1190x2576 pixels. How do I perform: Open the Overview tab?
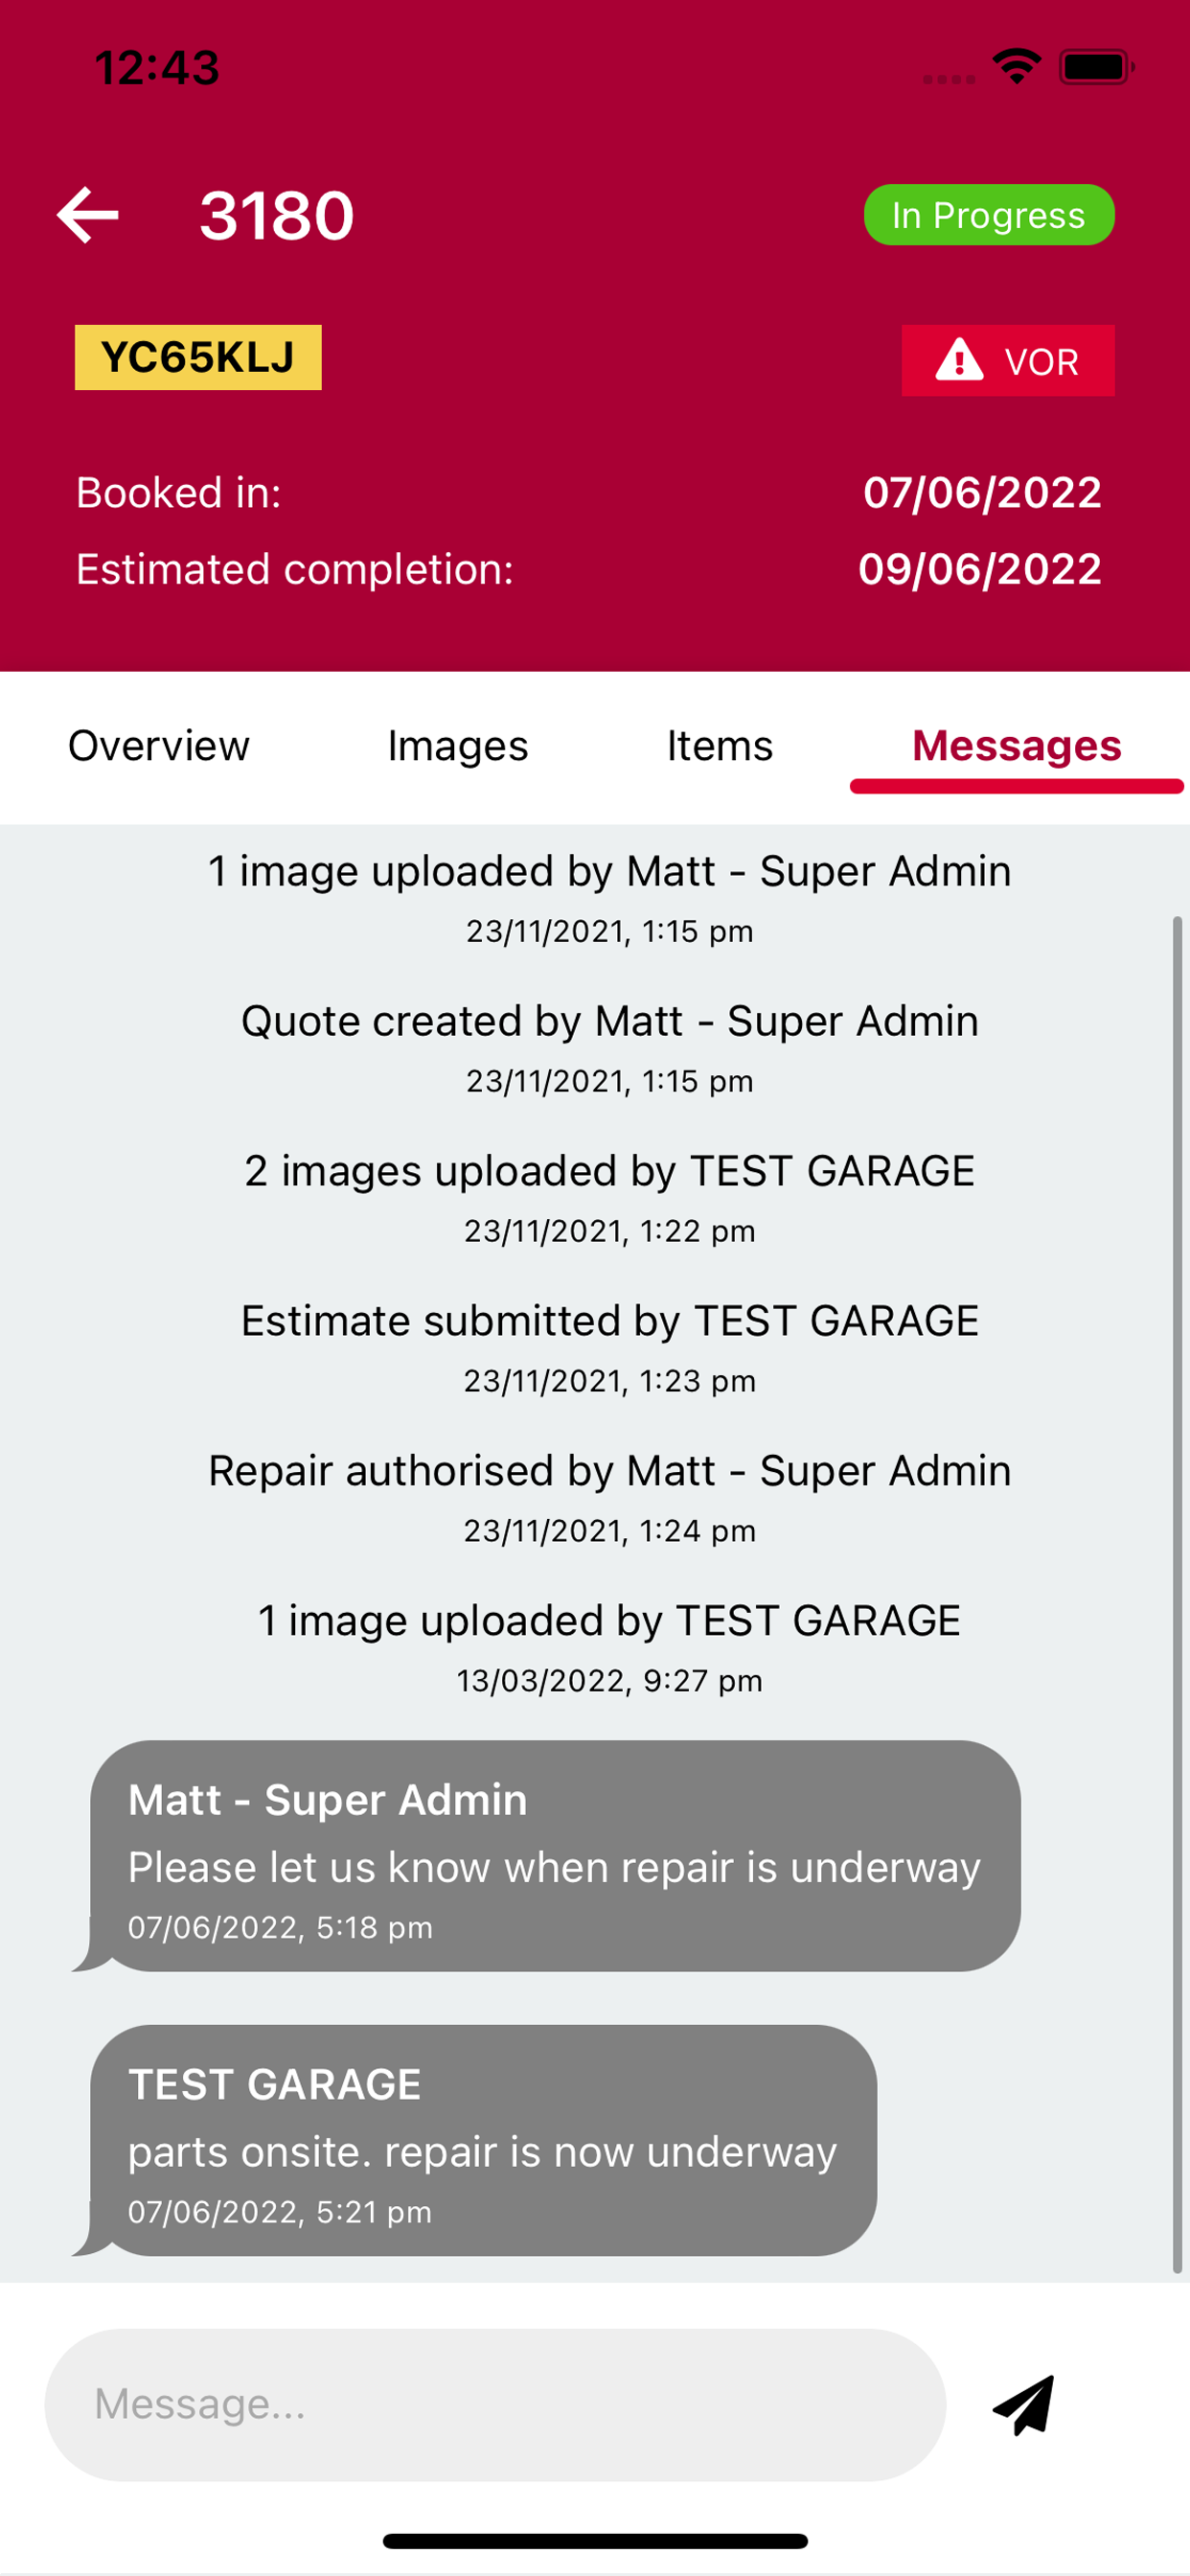pos(159,746)
